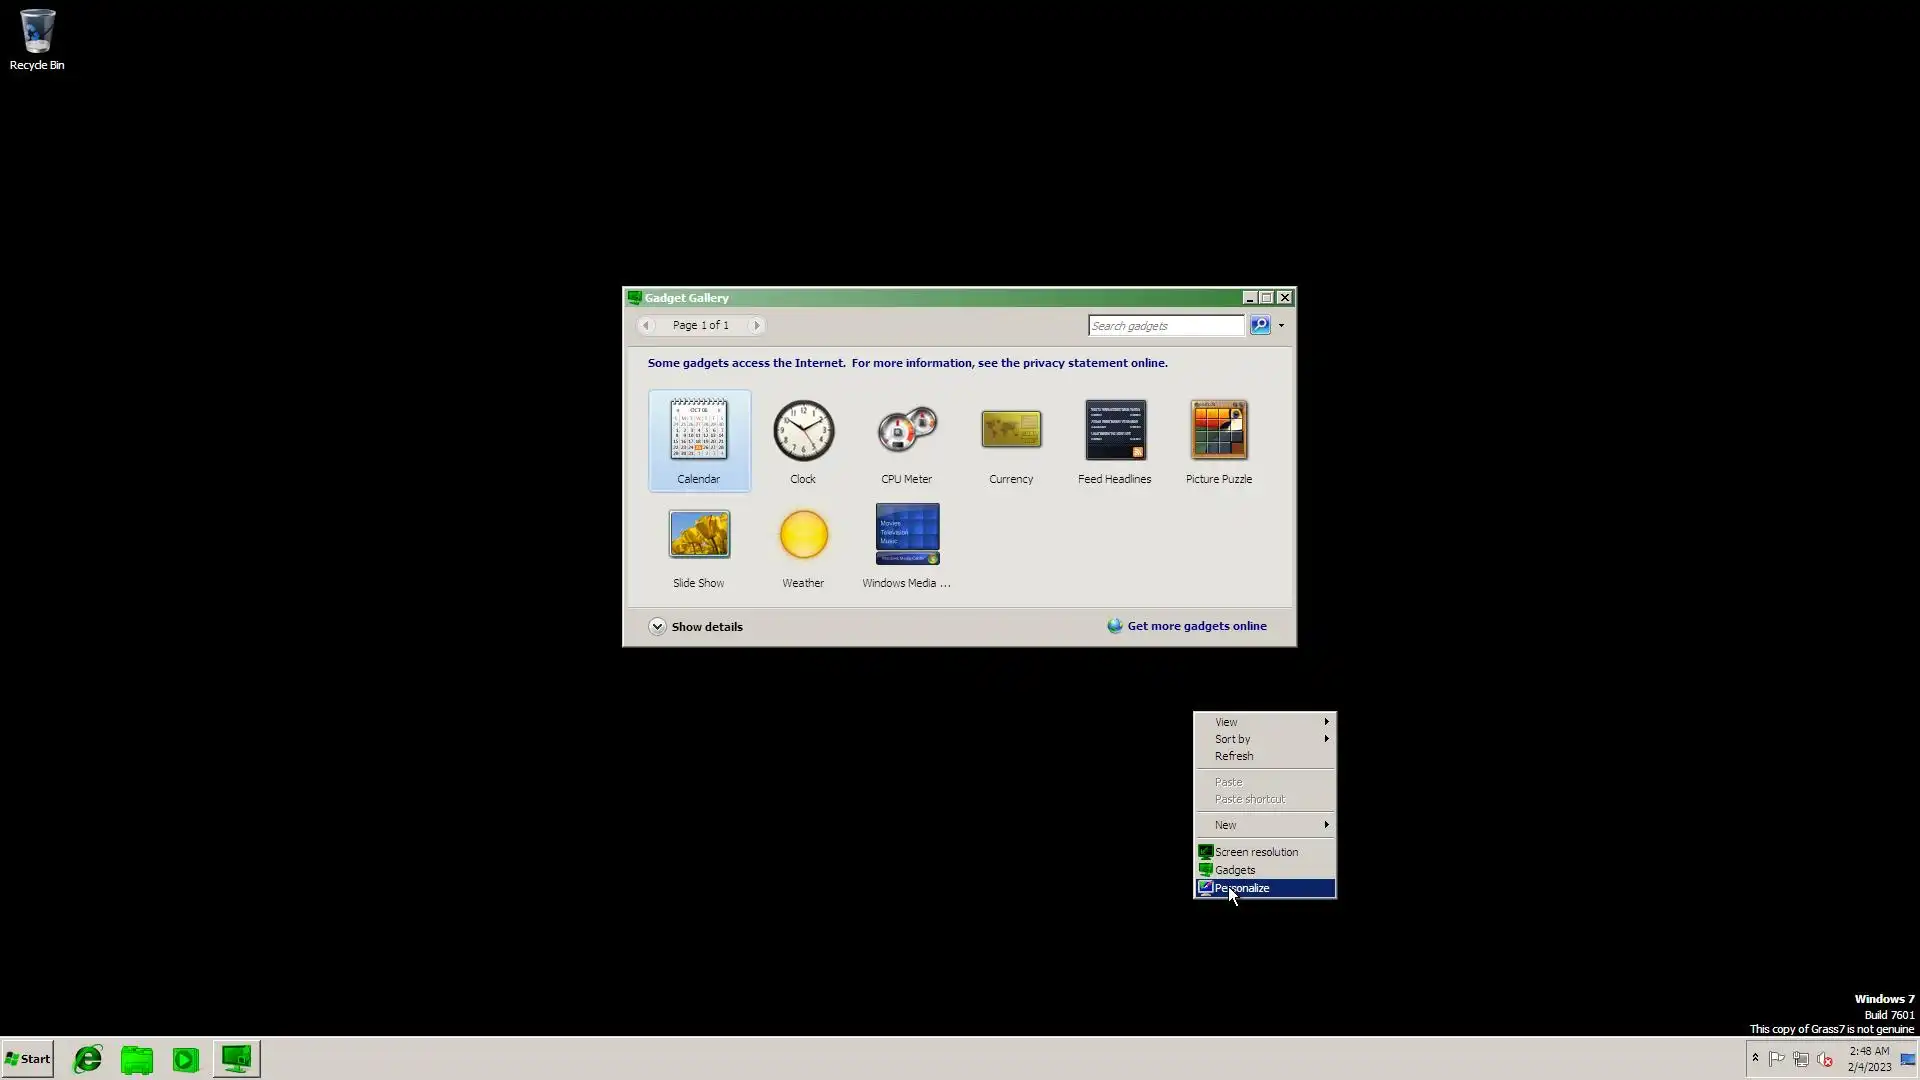Select the Weather gadget icon
This screenshot has height=1080, width=1920.
pos(803,535)
